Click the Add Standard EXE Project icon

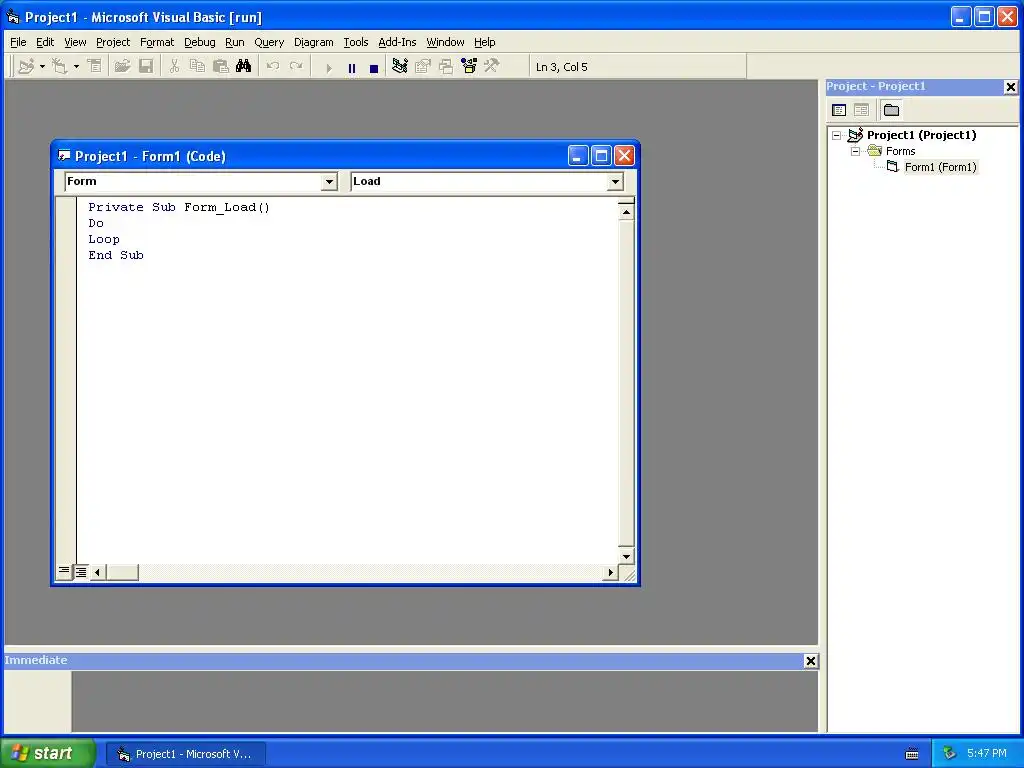(x=26, y=67)
